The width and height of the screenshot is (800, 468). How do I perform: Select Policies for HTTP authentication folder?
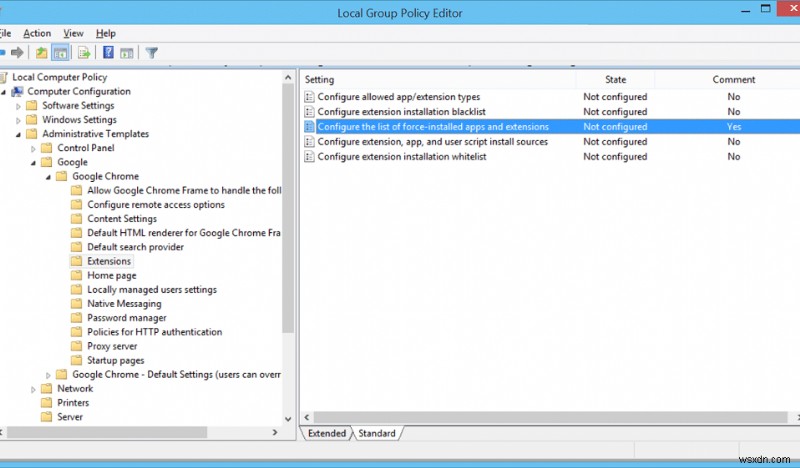155,332
